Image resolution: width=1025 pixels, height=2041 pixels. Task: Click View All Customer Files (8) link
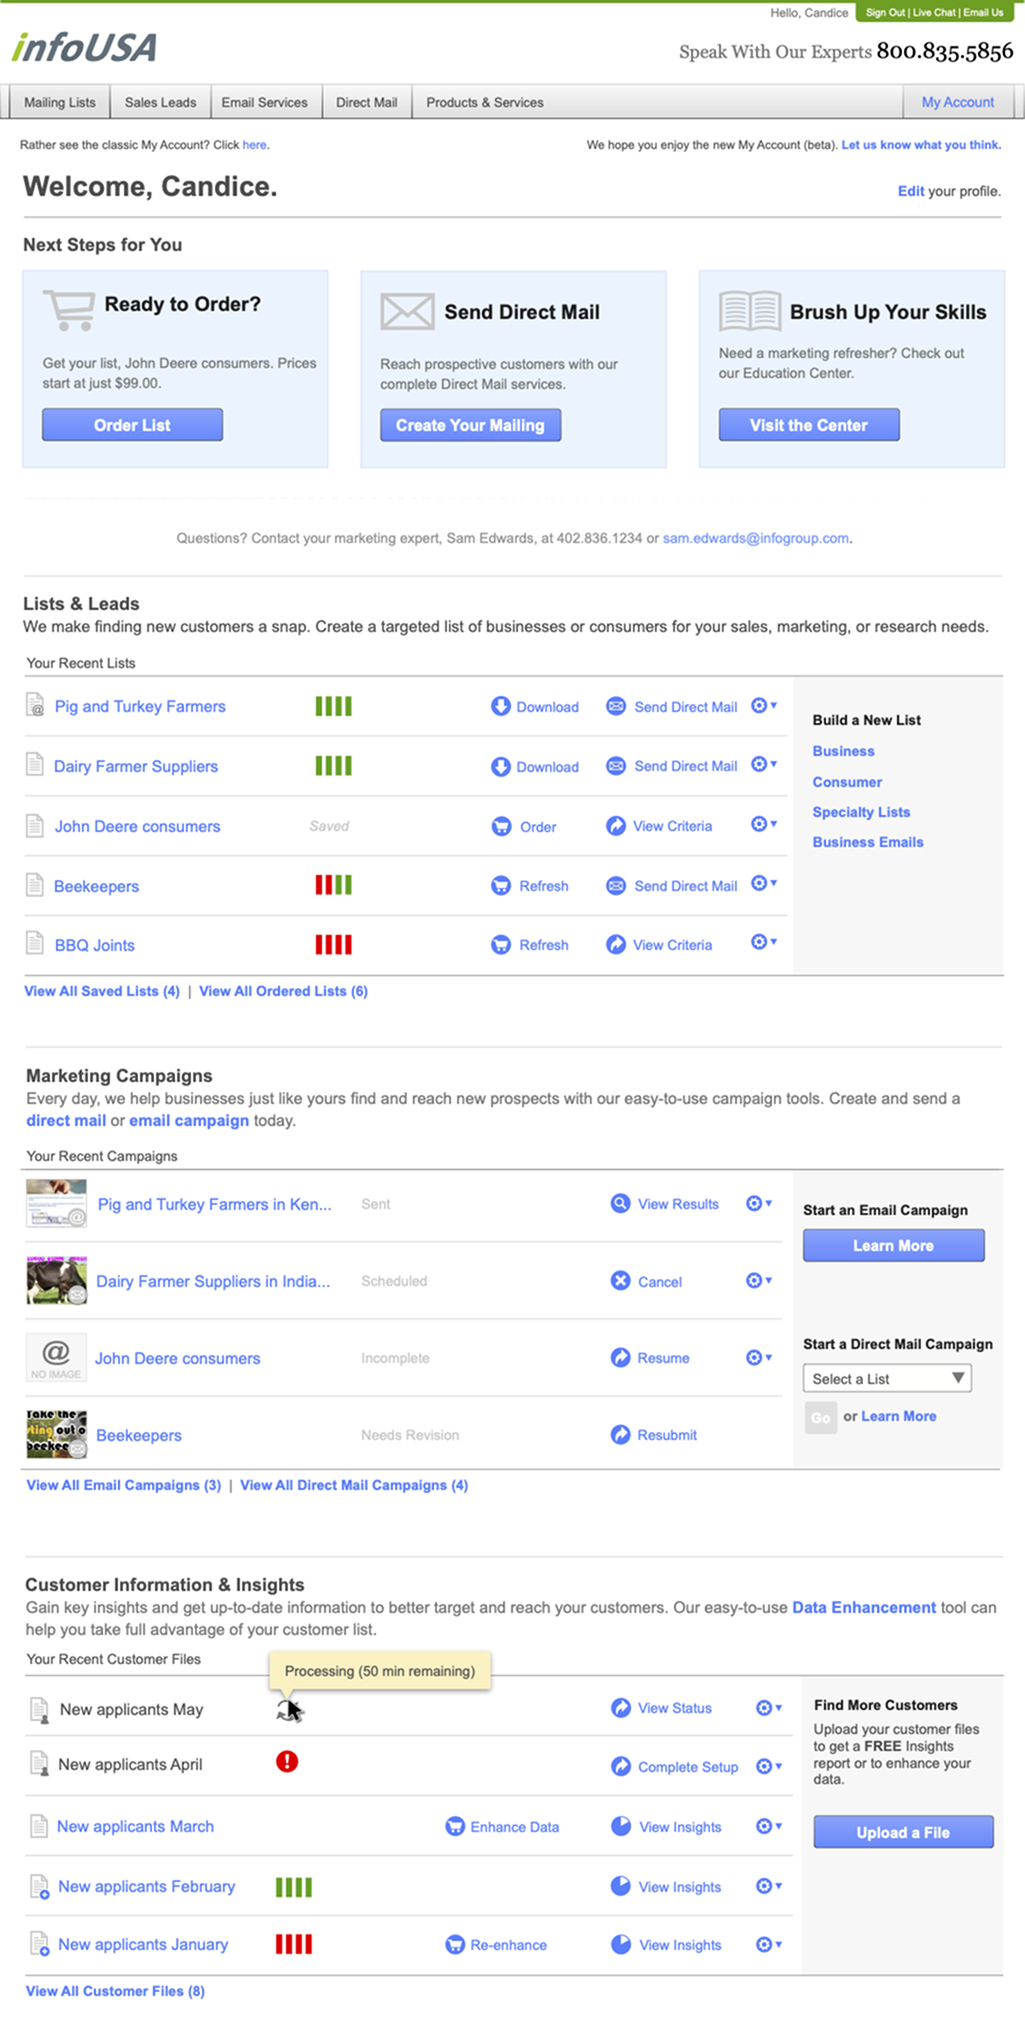(x=115, y=1991)
